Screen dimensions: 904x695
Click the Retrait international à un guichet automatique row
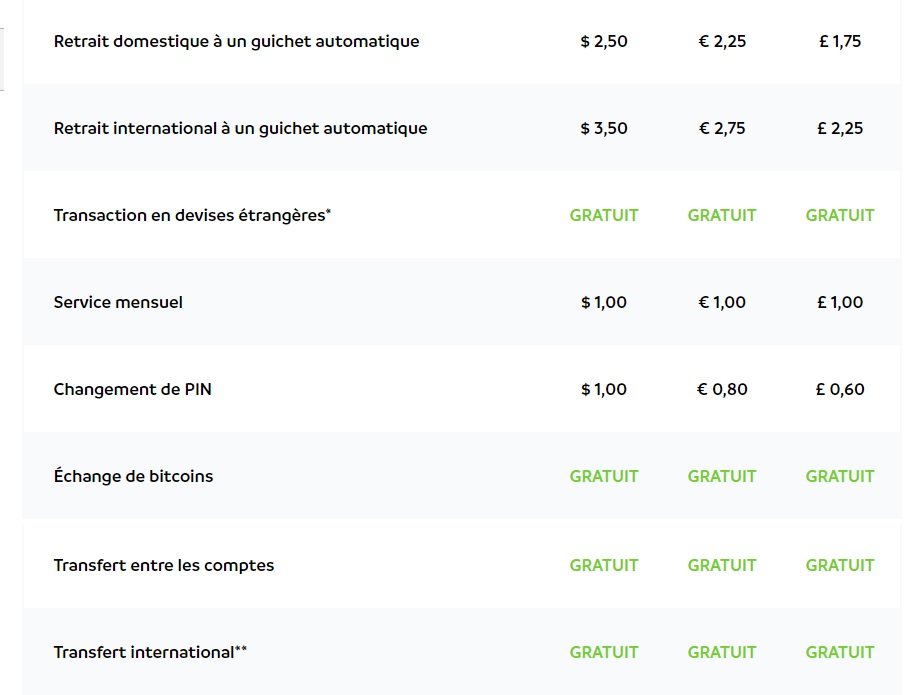[x=461, y=128]
